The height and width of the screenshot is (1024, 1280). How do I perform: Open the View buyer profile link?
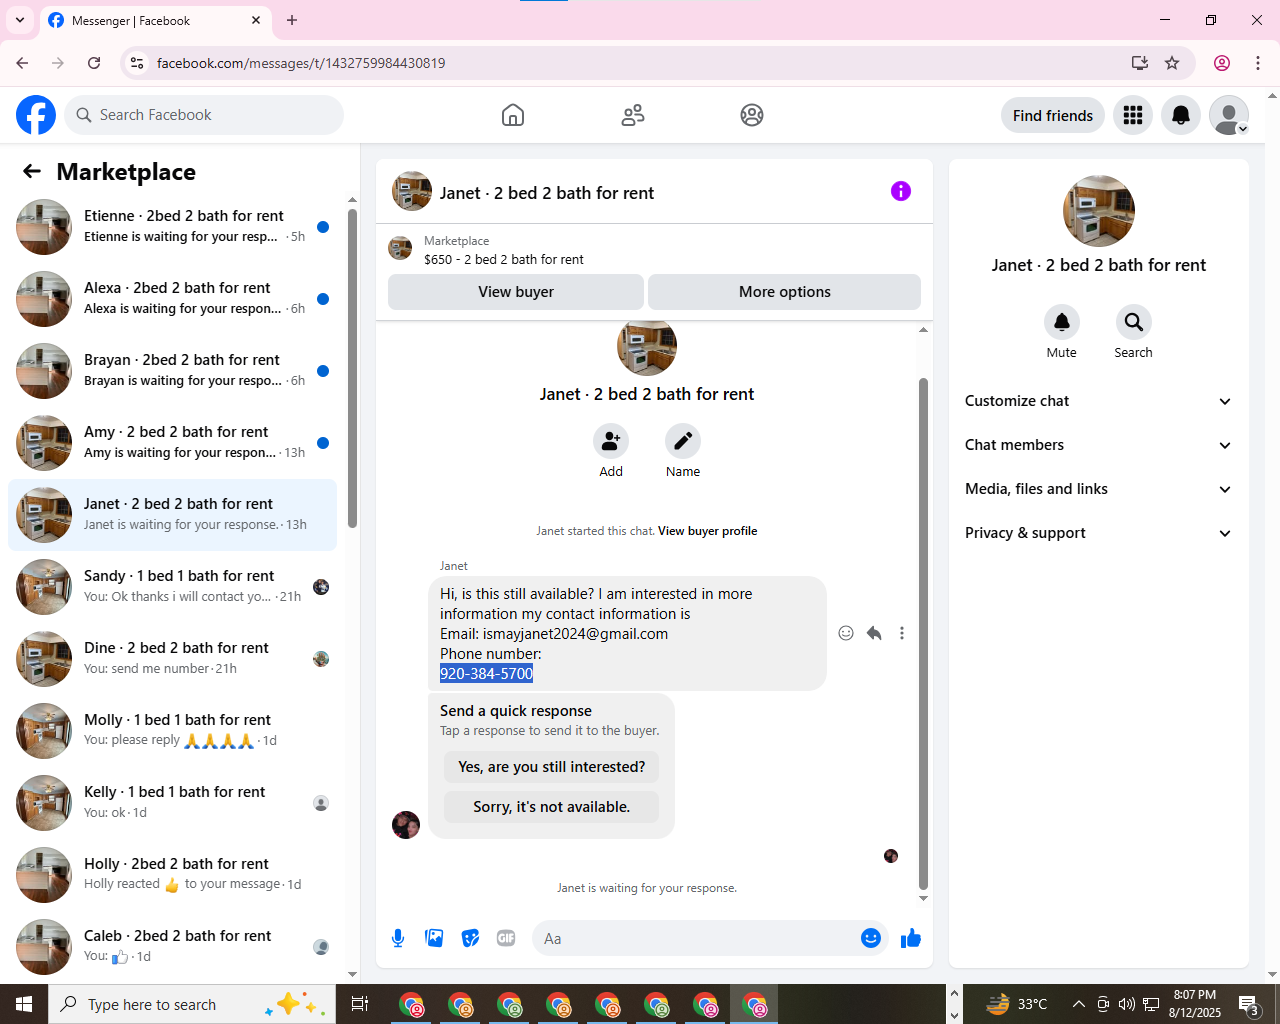[707, 531]
